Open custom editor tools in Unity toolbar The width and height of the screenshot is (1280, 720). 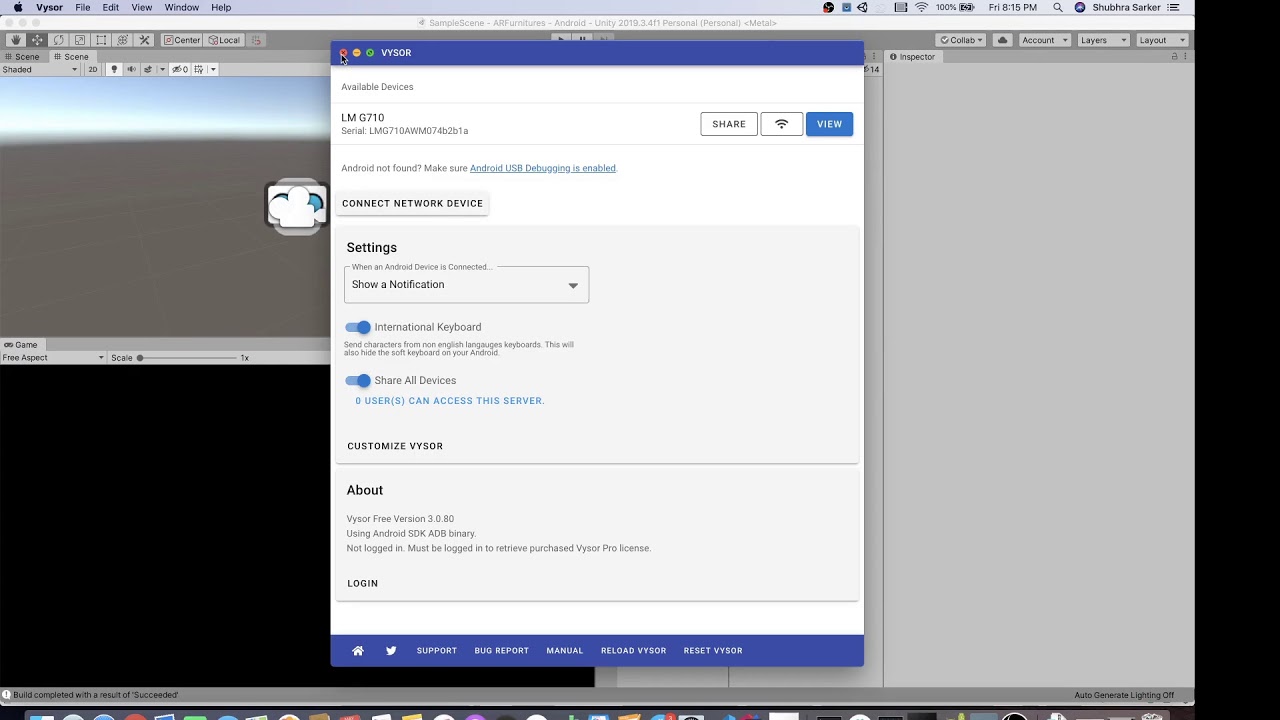144,40
